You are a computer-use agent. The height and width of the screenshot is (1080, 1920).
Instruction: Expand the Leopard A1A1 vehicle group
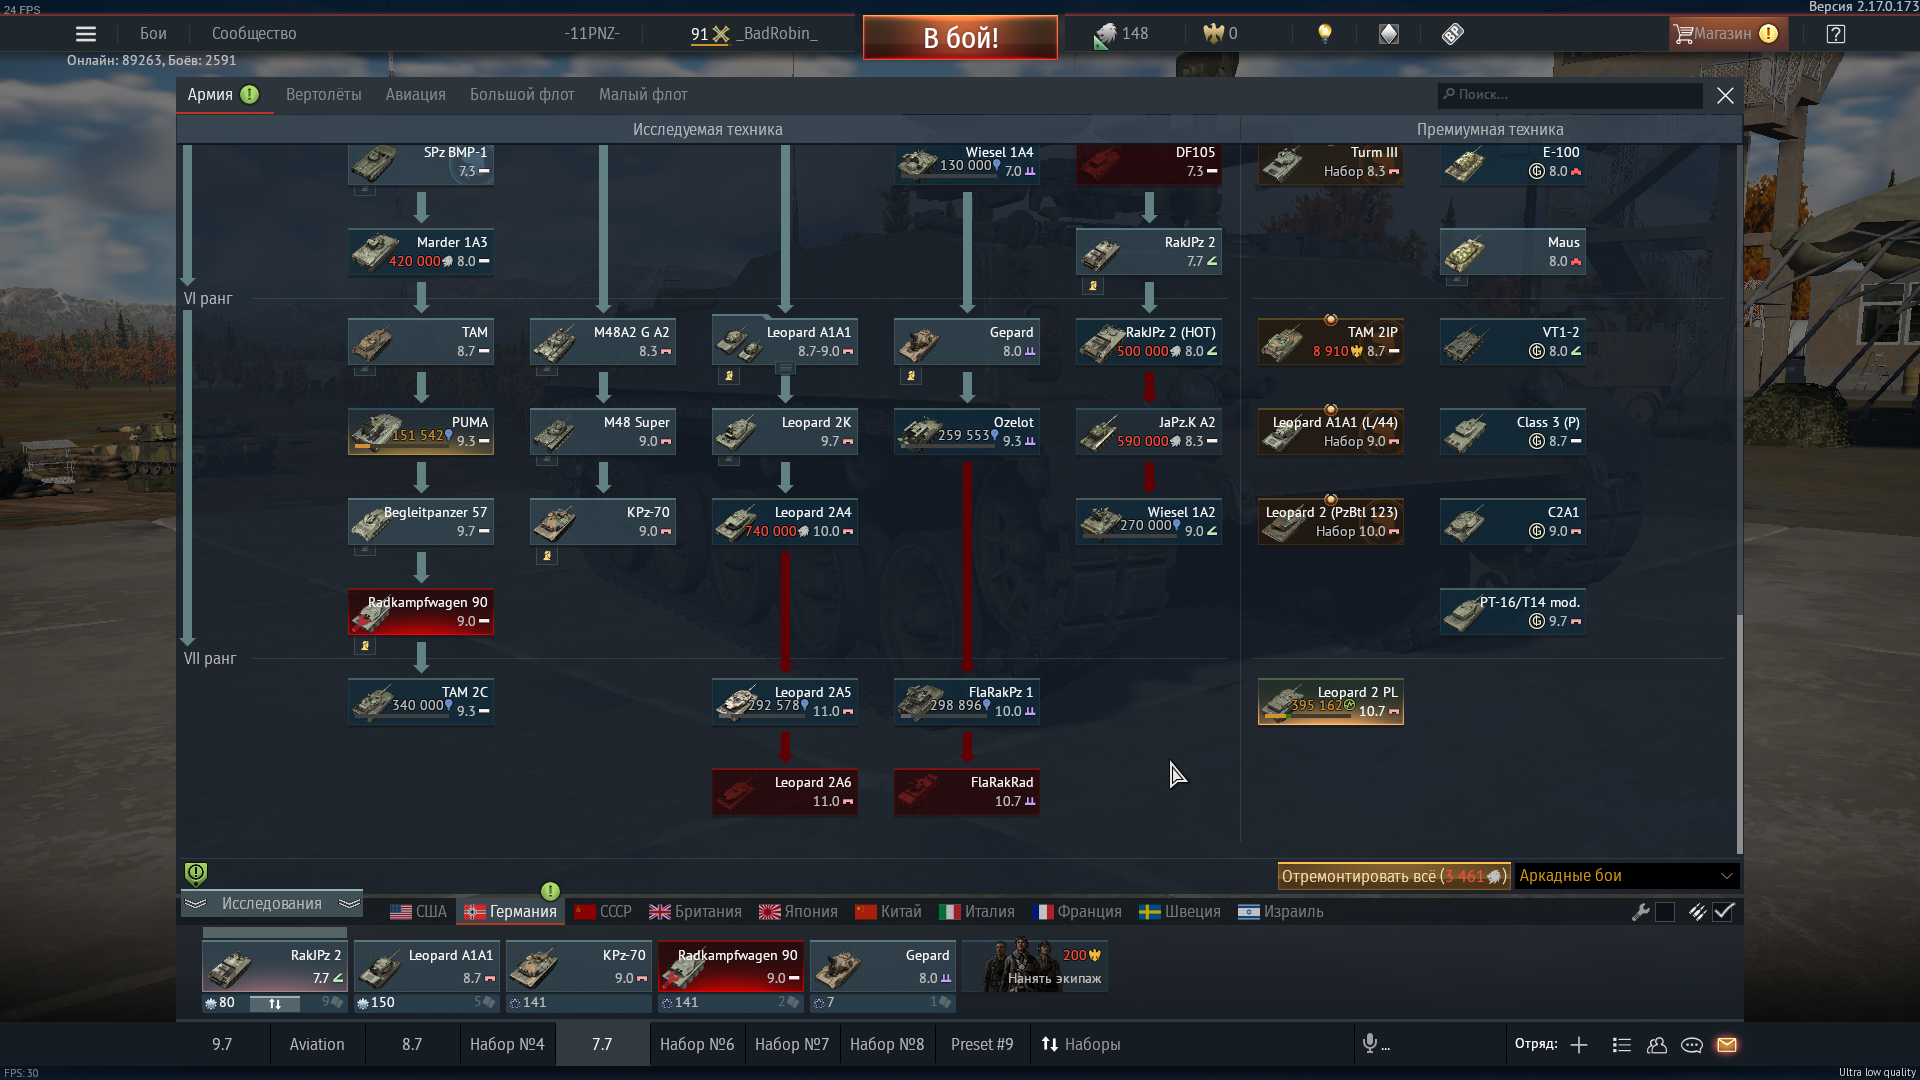point(786,369)
